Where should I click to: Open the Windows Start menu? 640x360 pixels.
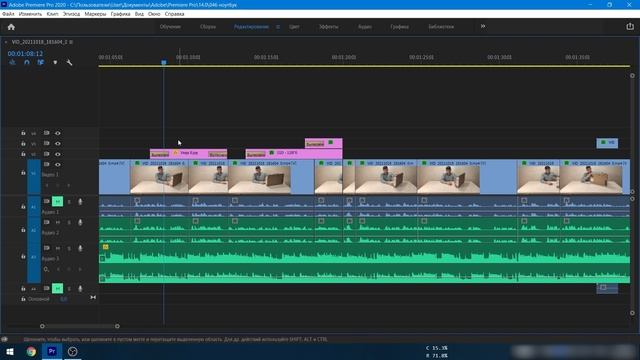[10, 351]
